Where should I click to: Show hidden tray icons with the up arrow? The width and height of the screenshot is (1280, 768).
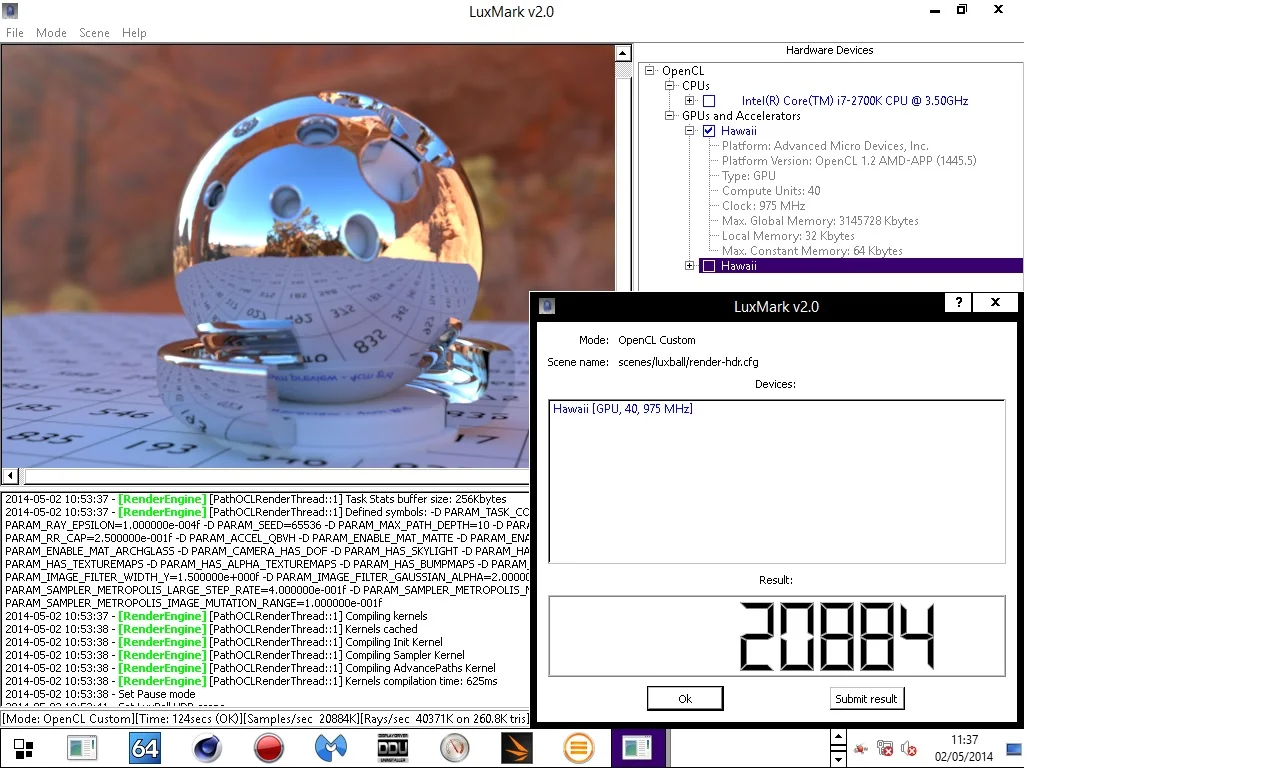pos(839,738)
